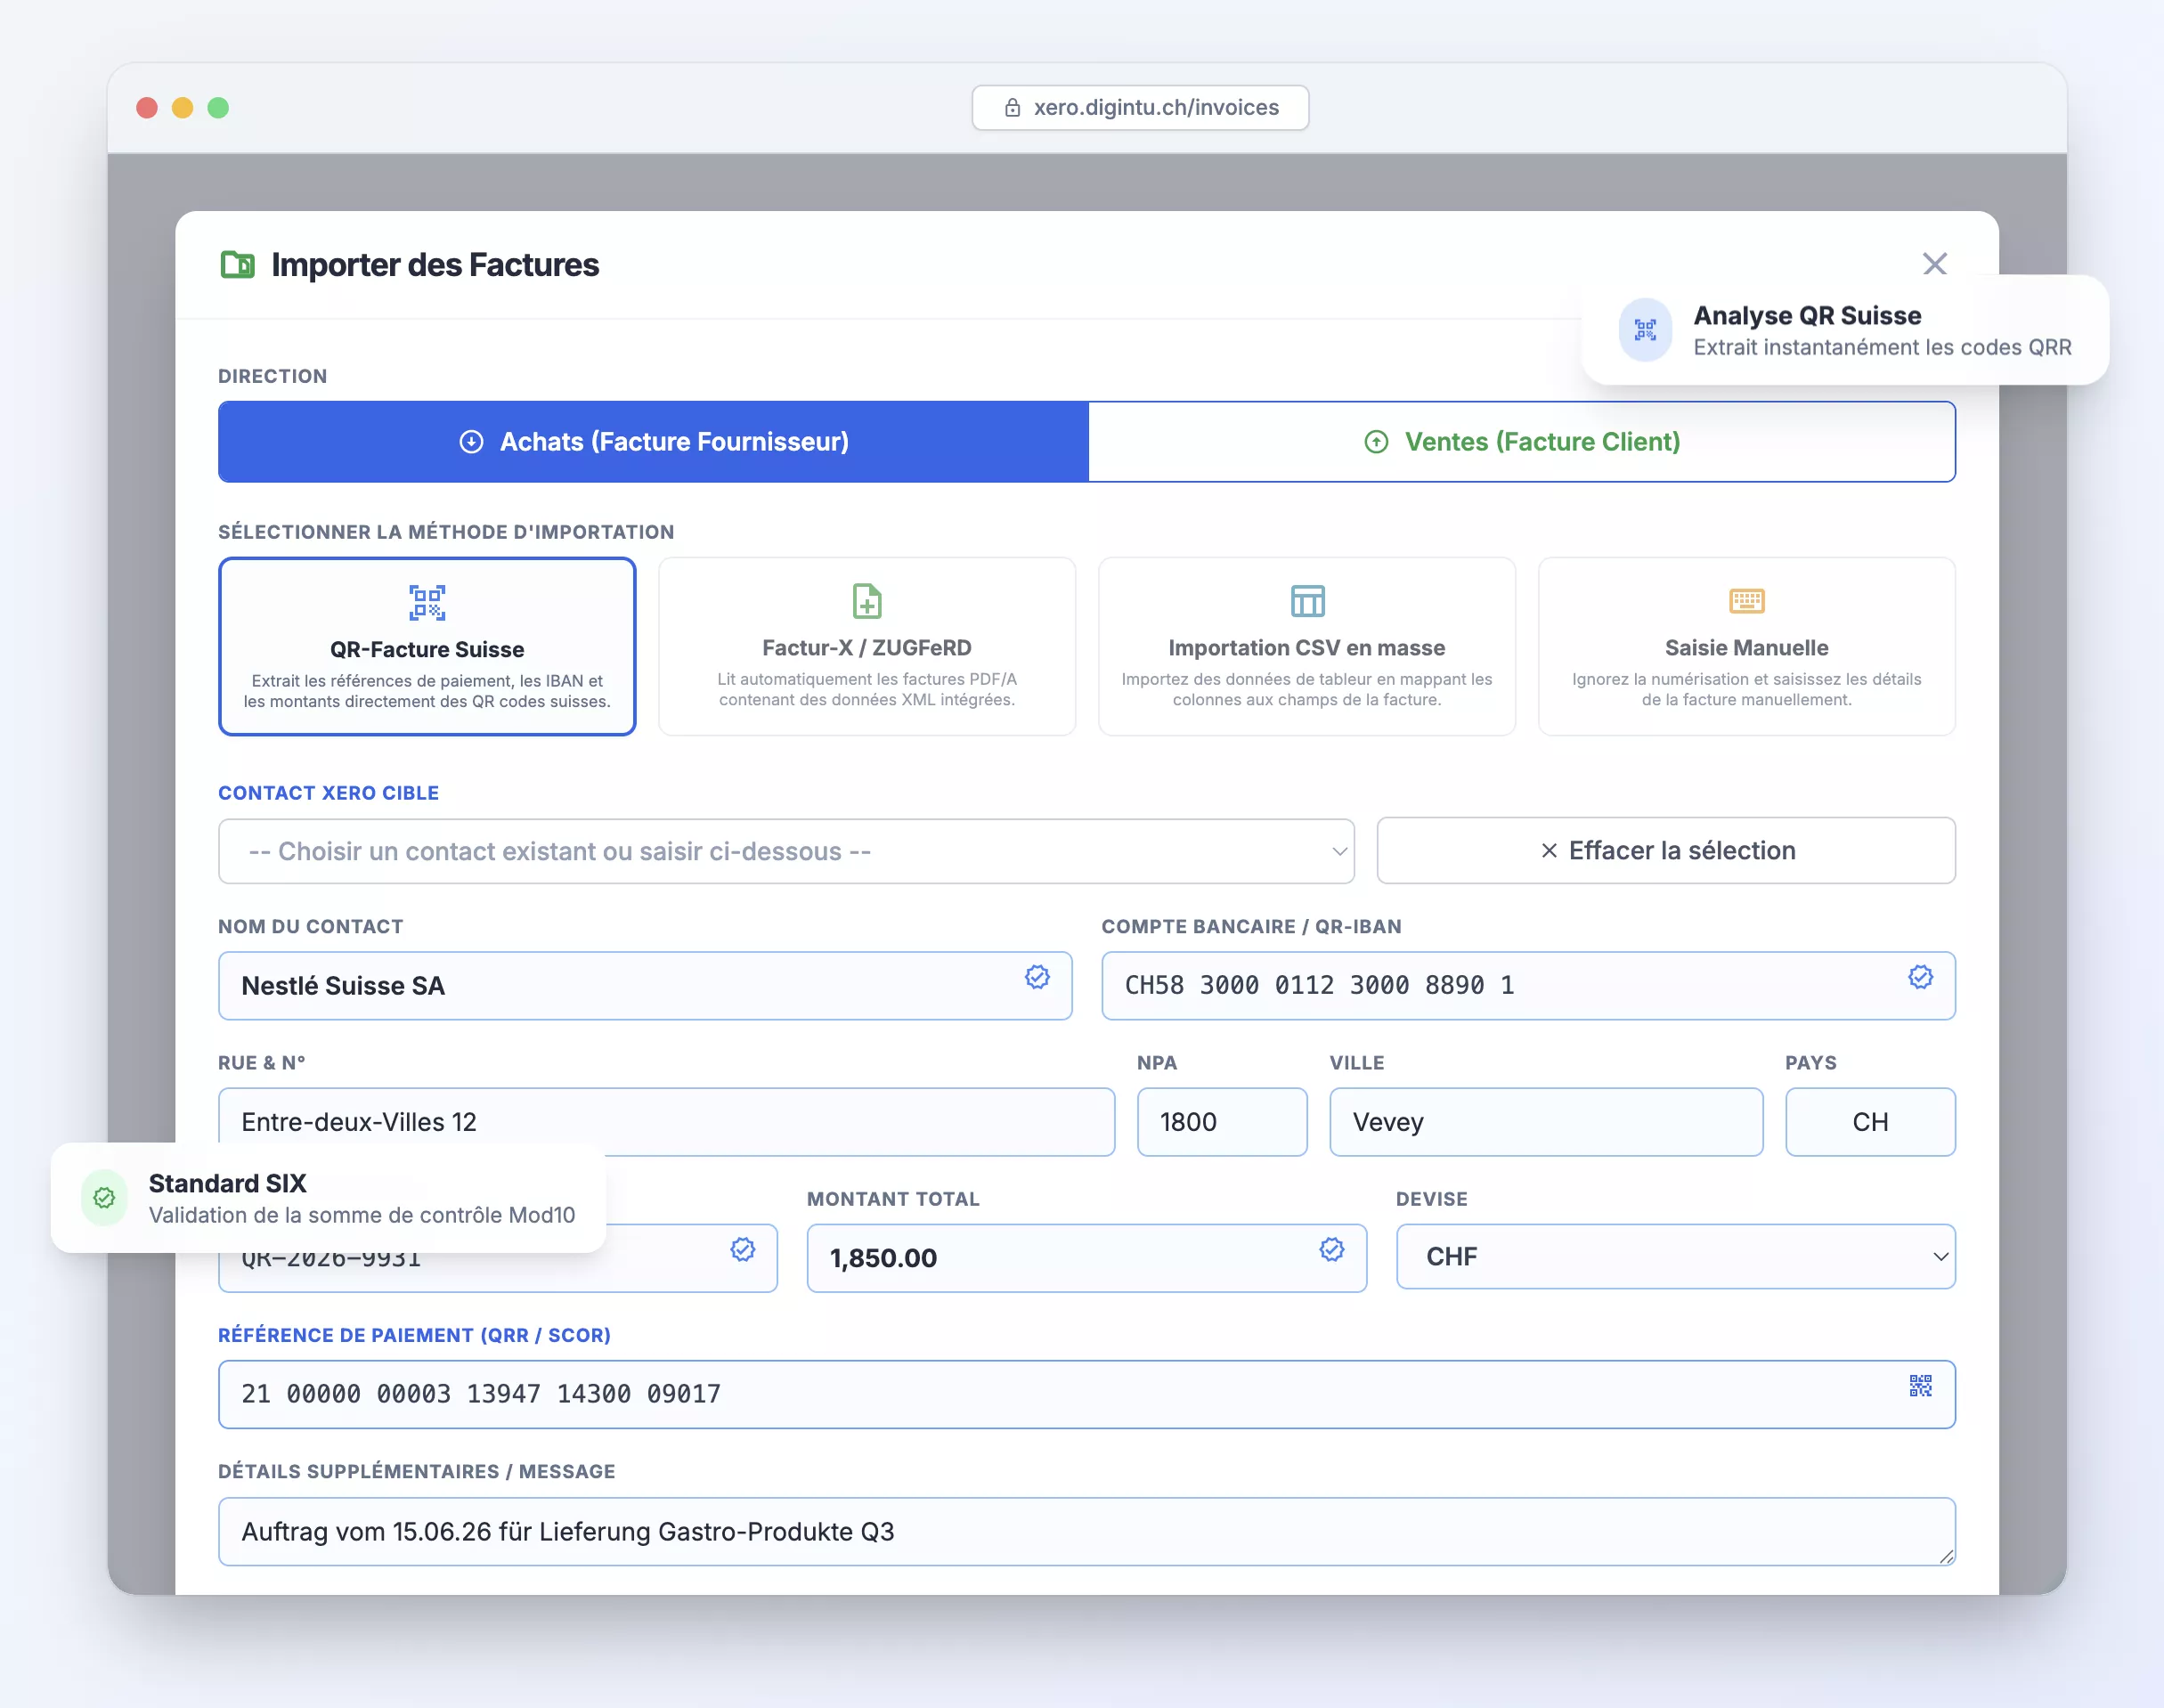Viewport: 2164px width, 1708px height.
Task: Click QR icon in payment reference field
Action: tap(1920, 1386)
